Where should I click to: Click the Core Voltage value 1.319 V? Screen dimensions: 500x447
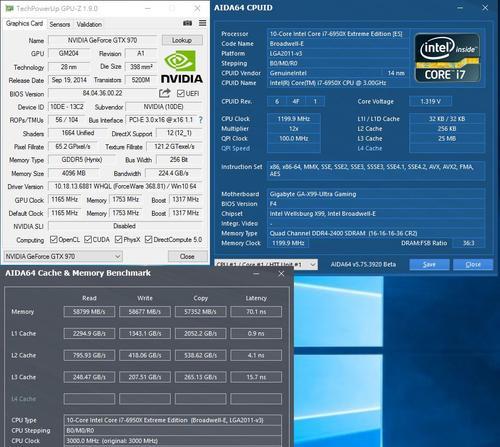[x=430, y=101]
